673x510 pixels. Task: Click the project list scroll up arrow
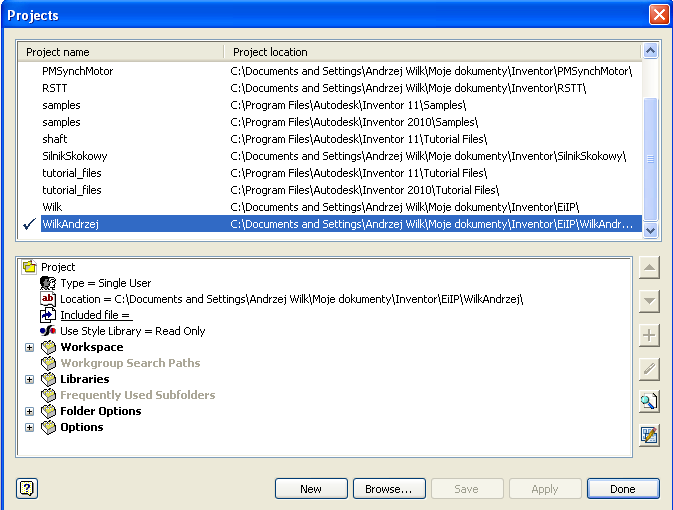(651, 51)
